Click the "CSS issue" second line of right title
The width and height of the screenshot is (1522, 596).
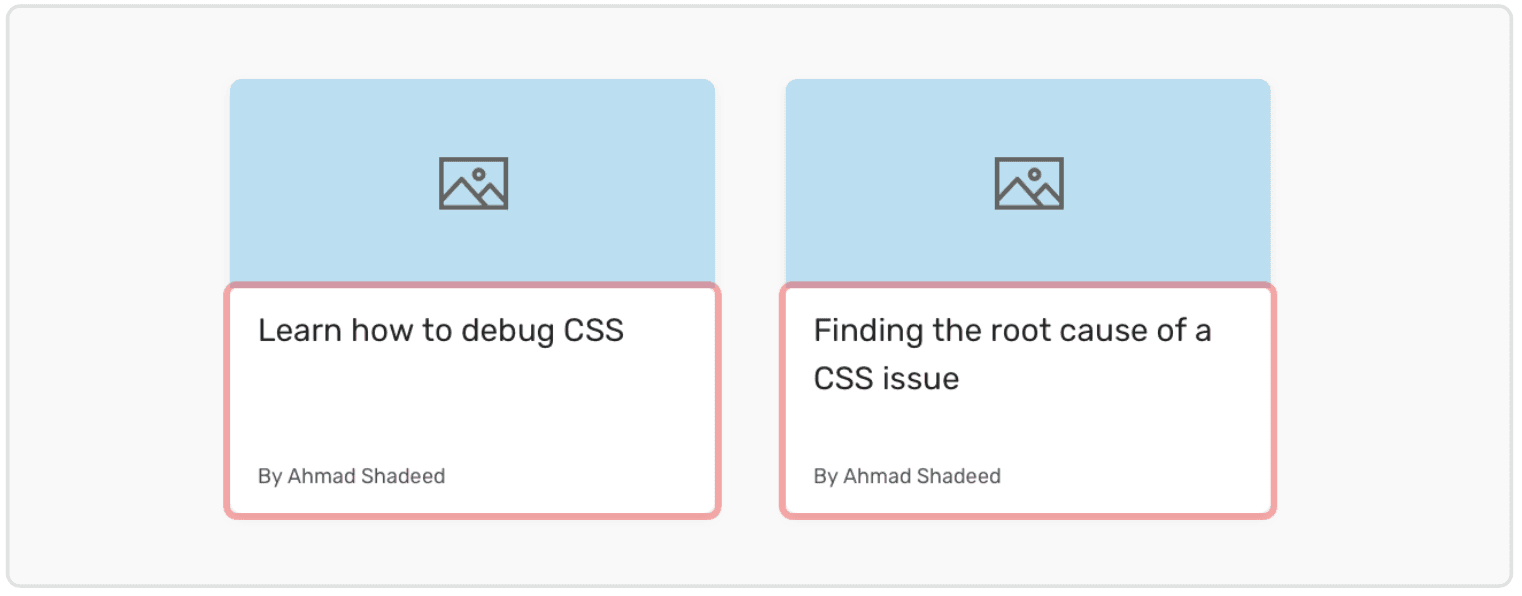pyautogui.click(x=886, y=379)
